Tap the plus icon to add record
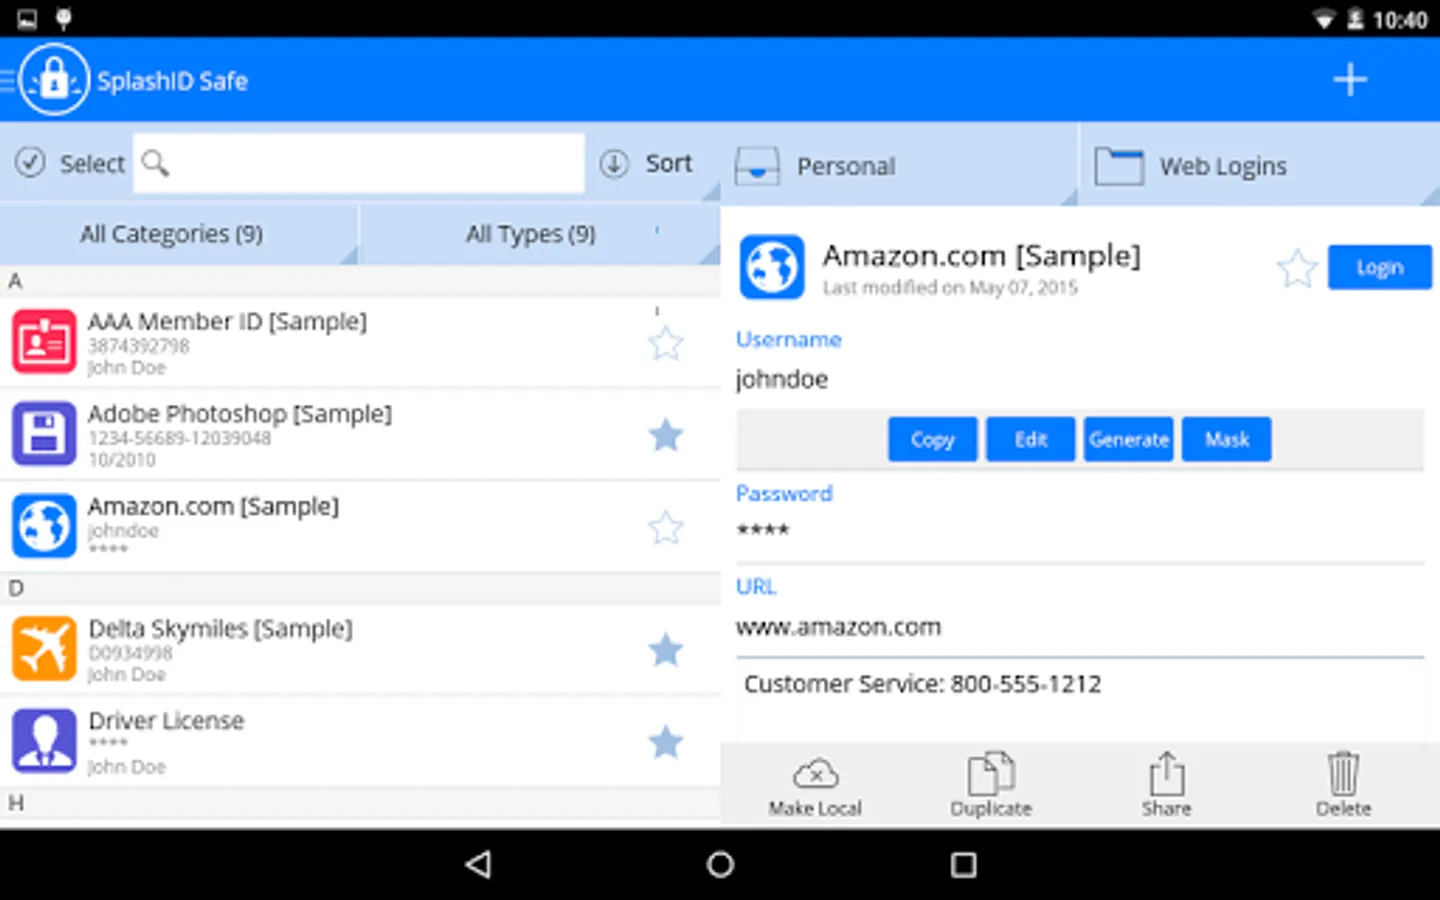Screen dimensions: 1440x900 point(1350,80)
